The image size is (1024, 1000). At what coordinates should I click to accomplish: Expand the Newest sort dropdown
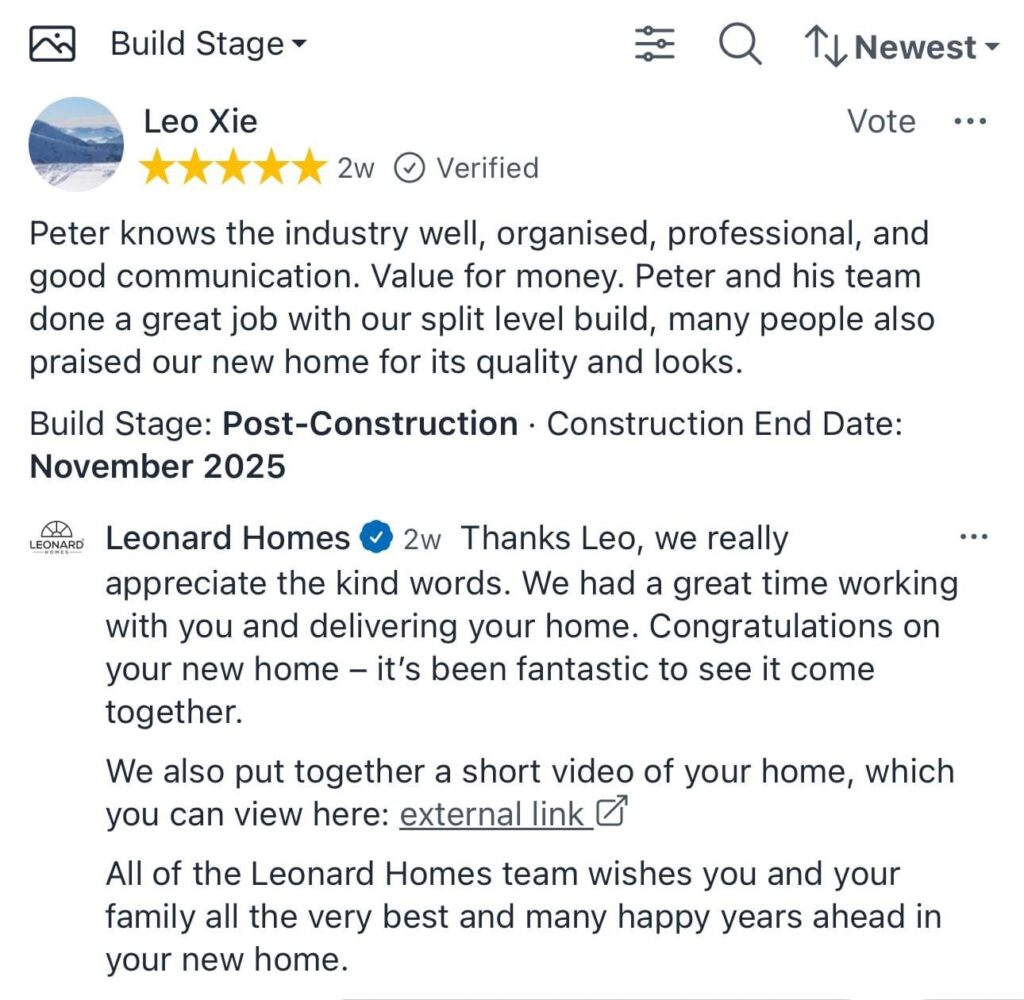(x=928, y=47)
